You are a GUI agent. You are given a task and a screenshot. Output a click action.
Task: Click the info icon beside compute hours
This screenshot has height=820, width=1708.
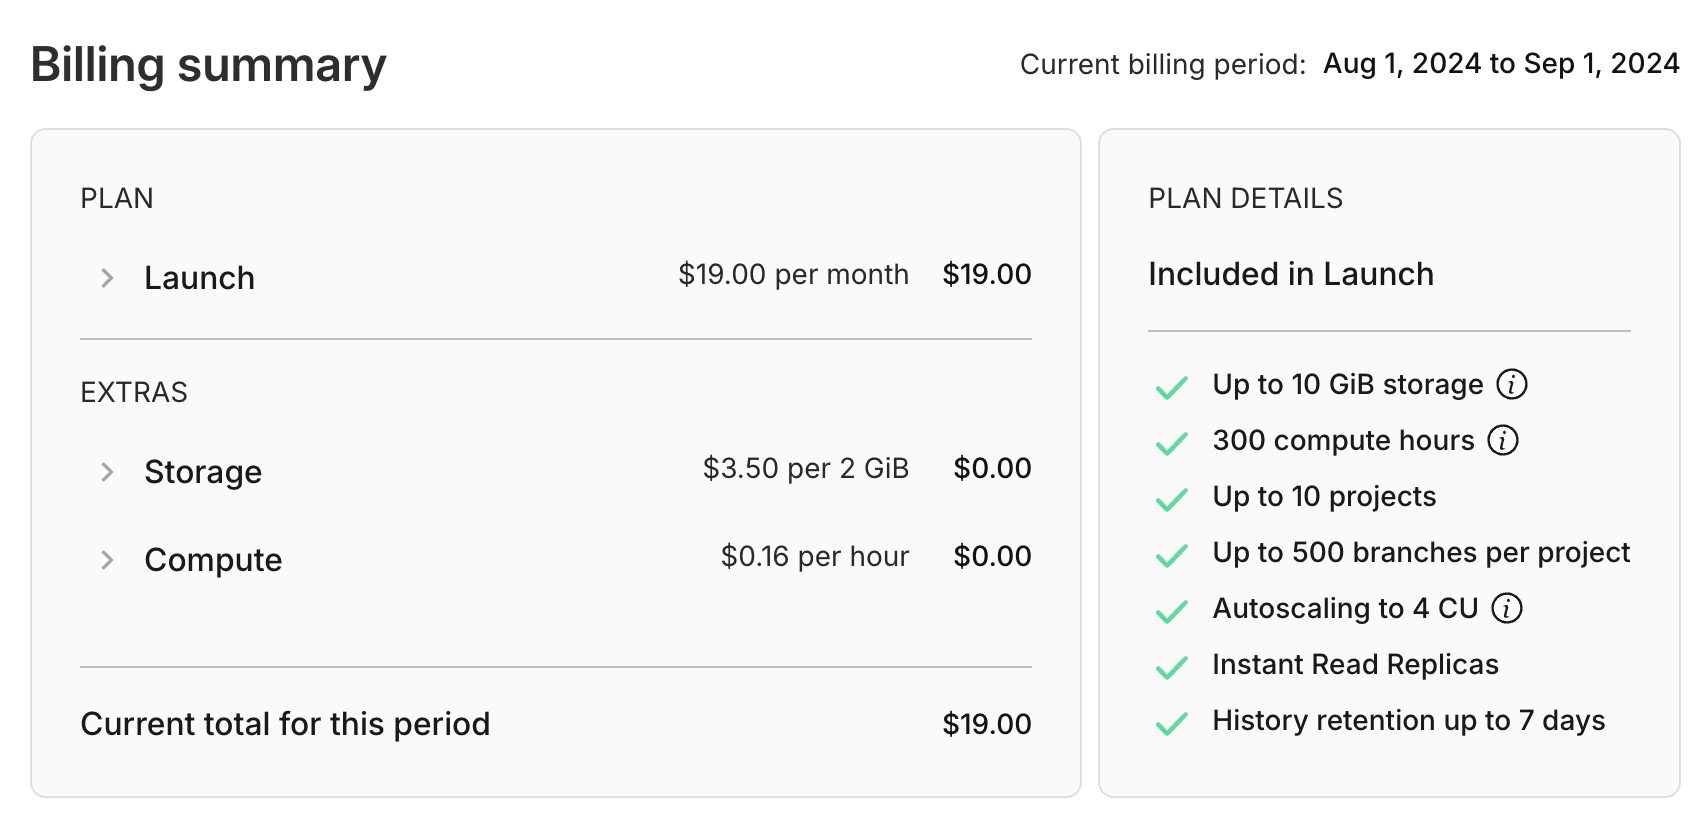coord(1502,440)
